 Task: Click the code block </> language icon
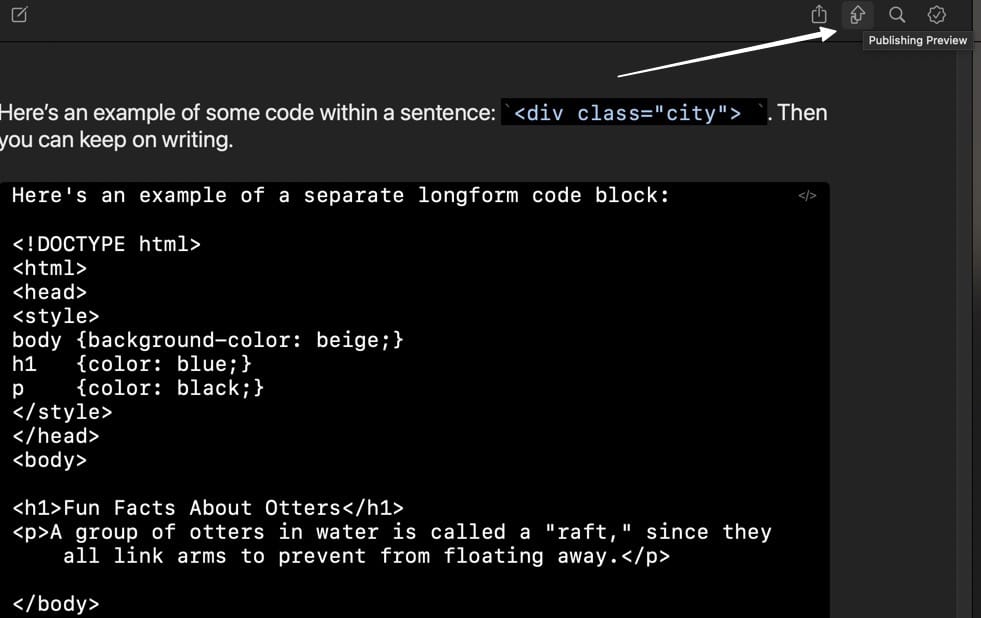(807, 196)
